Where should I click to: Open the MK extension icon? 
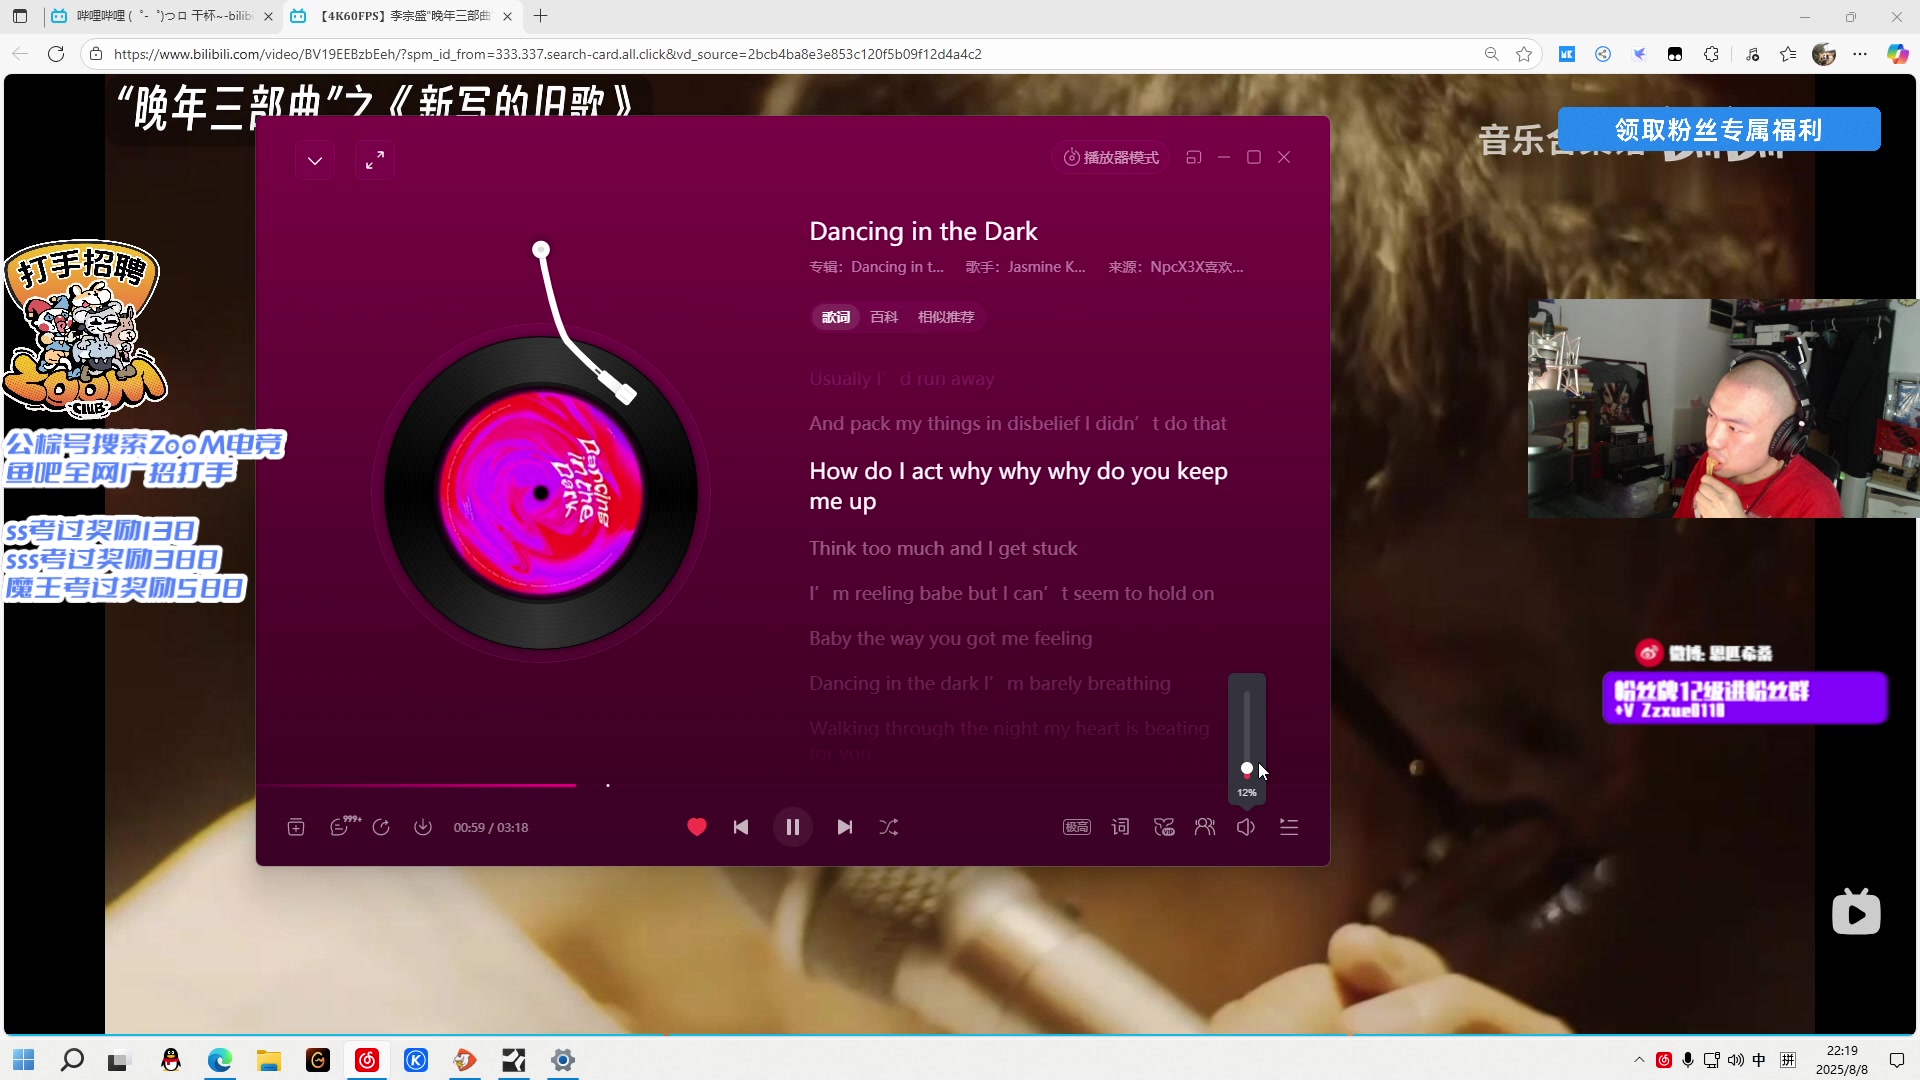[1567, 54]
